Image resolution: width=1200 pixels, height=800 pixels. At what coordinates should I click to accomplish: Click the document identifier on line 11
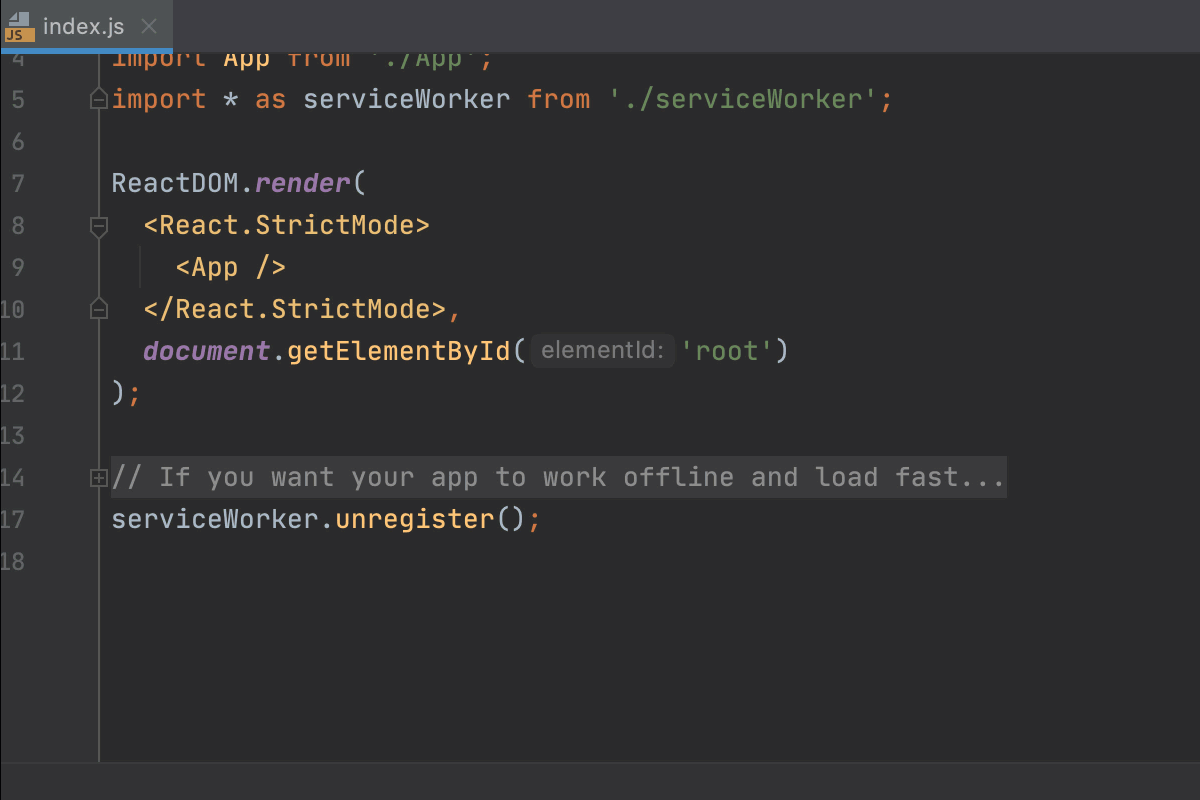[205, 350]
